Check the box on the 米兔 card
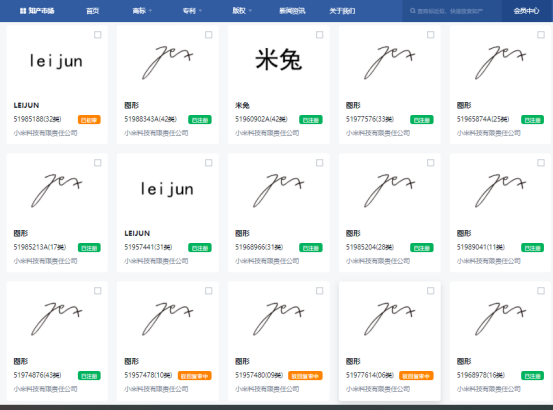The image size is (553, 410). pos(320,35)
